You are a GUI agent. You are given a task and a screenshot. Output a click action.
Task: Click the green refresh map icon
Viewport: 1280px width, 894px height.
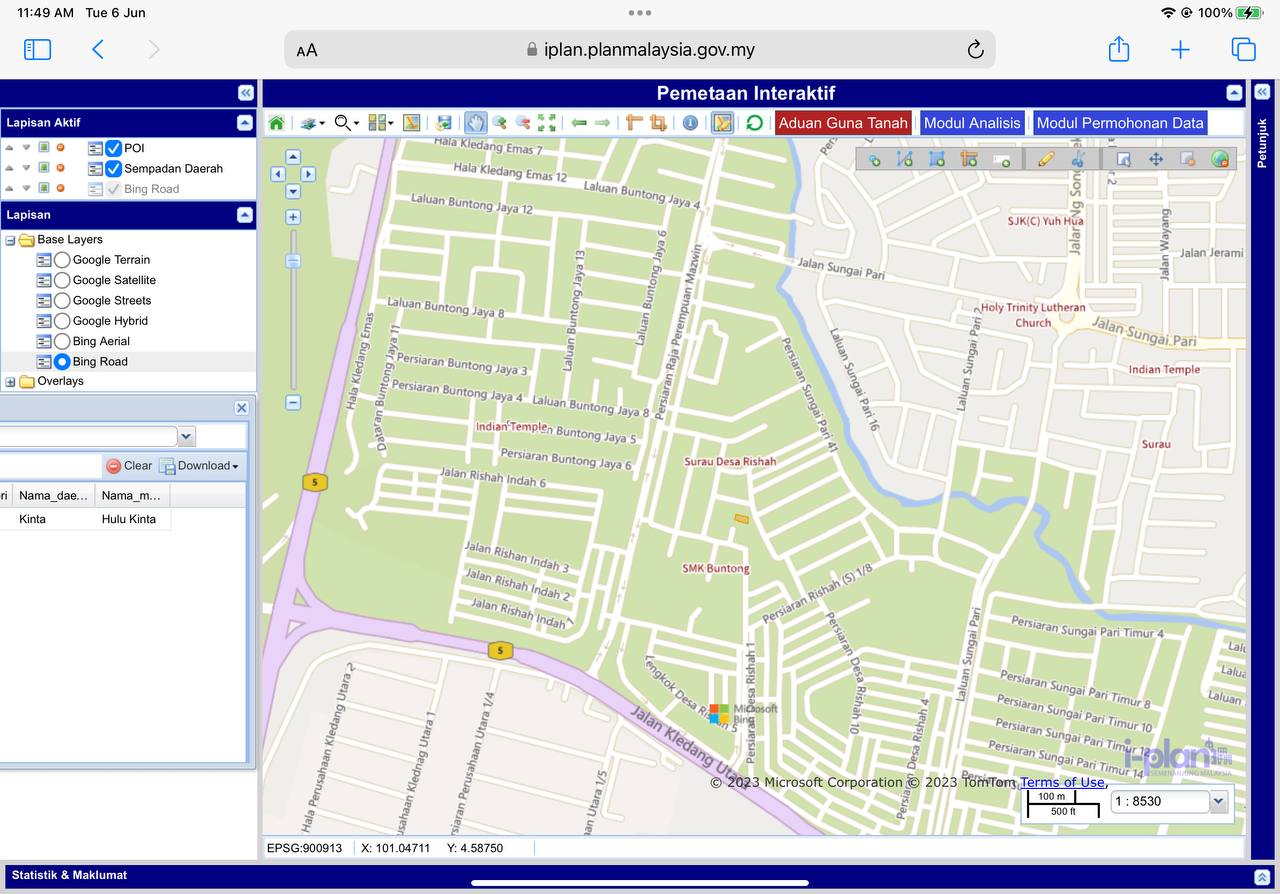[754, 123]
